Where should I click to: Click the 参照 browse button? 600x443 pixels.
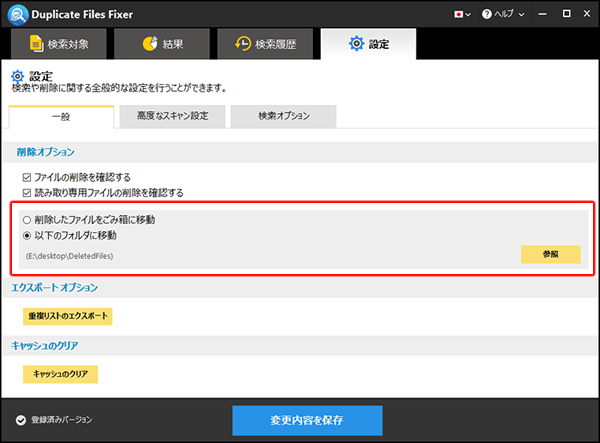(551, 254)
